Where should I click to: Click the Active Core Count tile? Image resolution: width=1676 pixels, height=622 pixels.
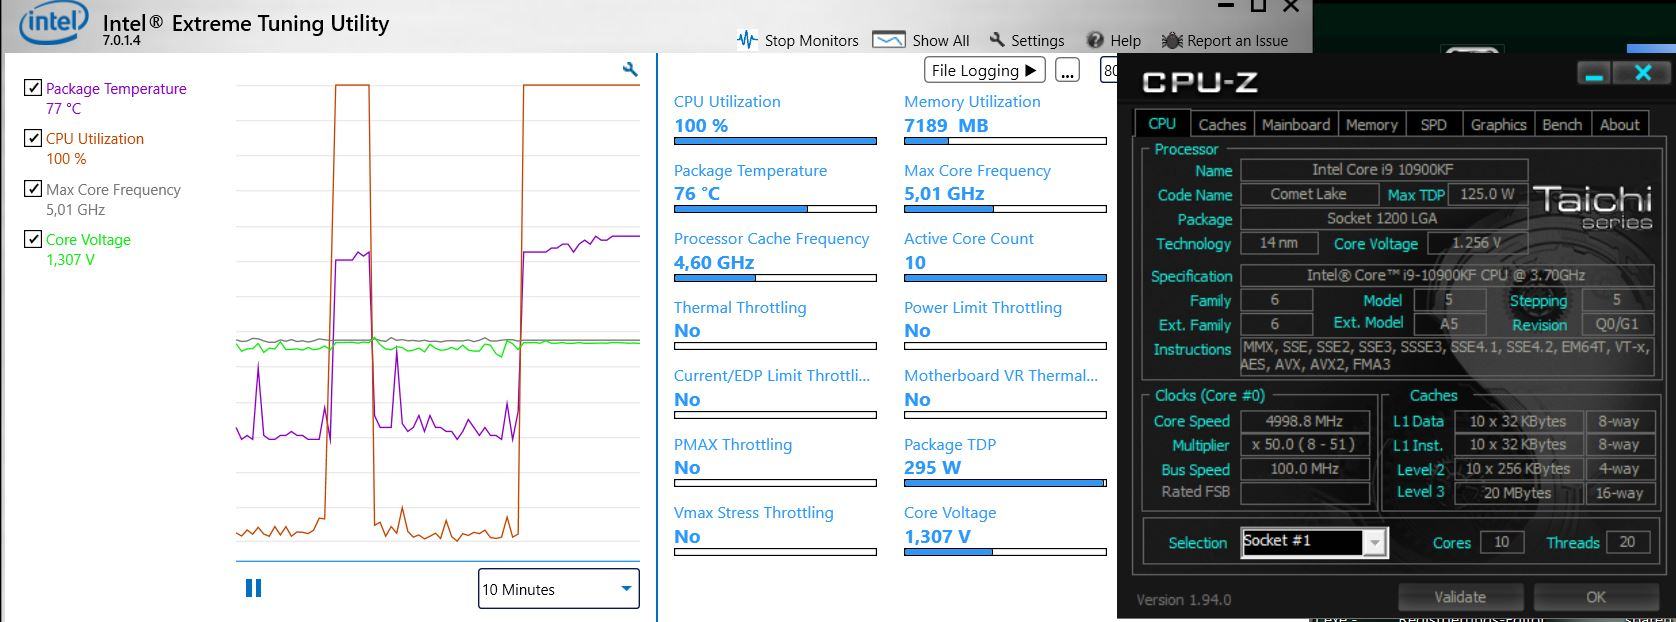point(1005,256)
